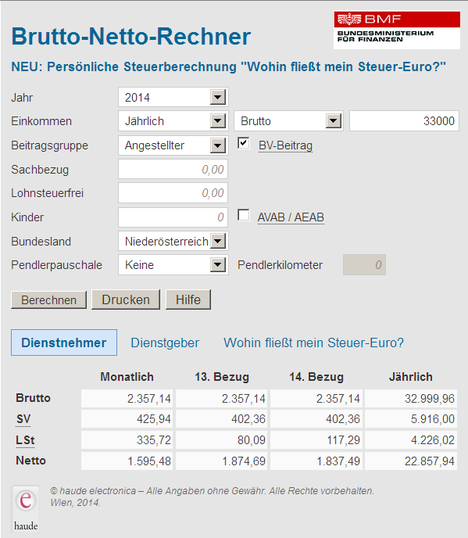Image resolution: width=468 pixels, height=538 pixels.
Task: Click the income amount field showing 33000
Action: coord(404,121)
